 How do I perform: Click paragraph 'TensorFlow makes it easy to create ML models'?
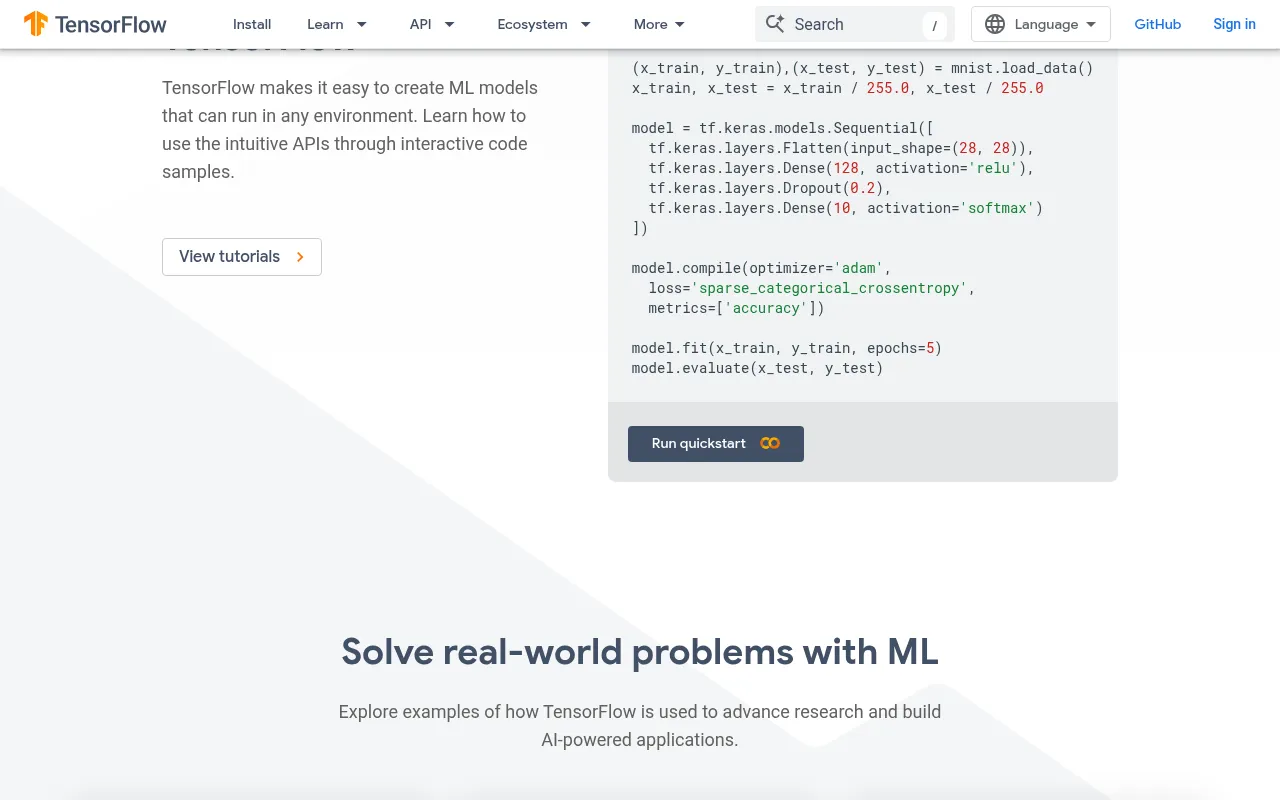[x=349, y=130]
